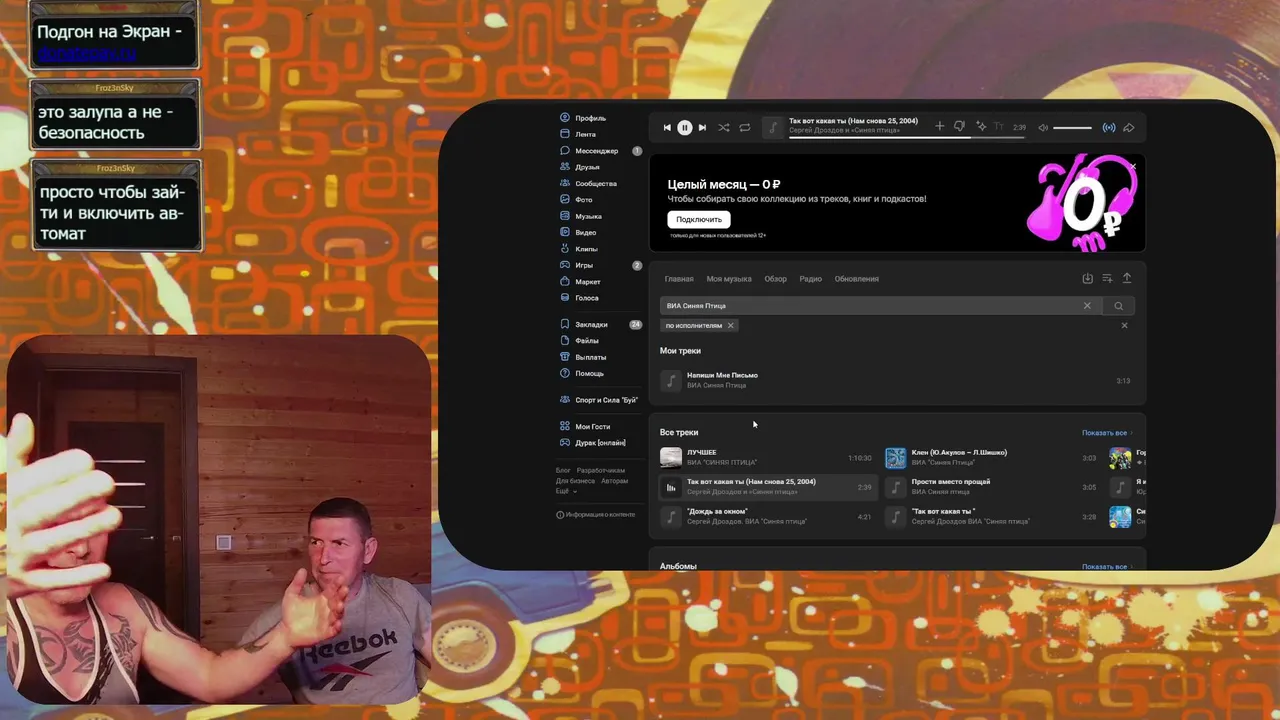Viewport: 1280px width, 720px height.
Task: Remove the по исполнителям filter chip
Action: pyautogui.click(x=730, y=325)
